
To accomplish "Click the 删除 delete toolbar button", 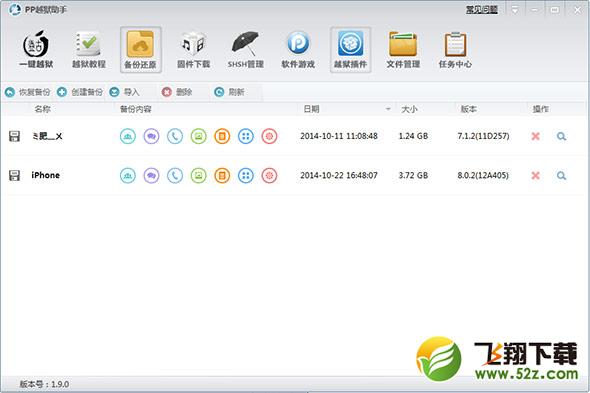I will (177, 92).
